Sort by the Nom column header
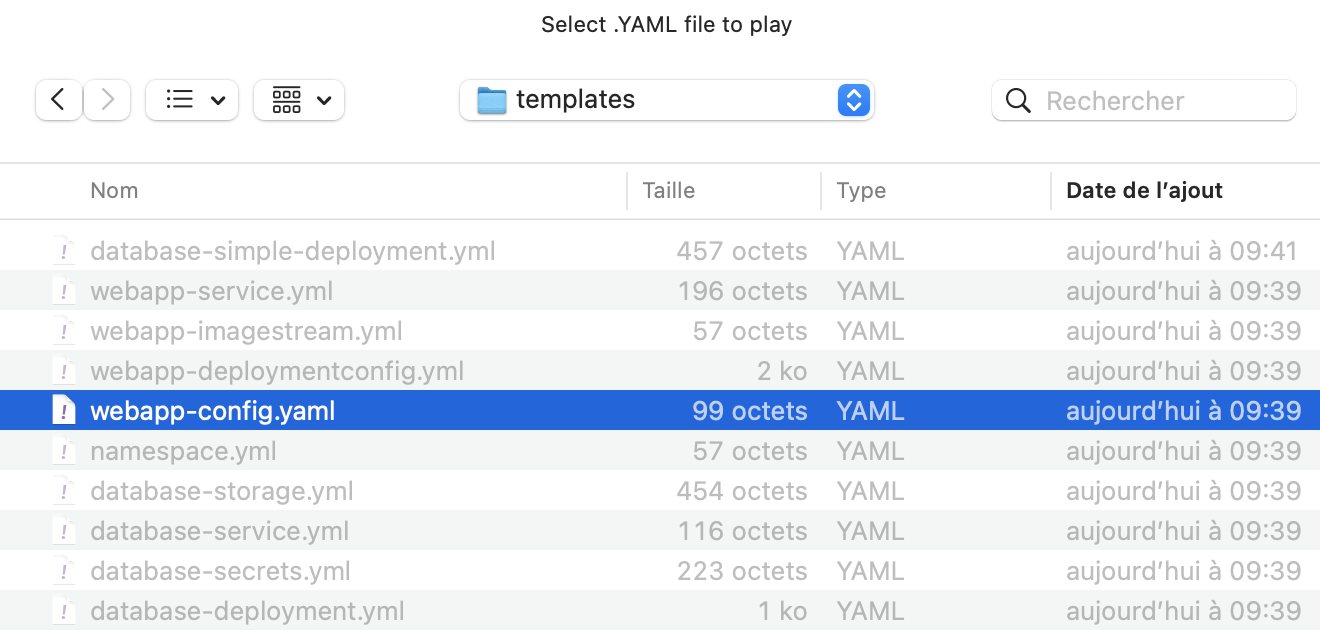This screenshot has width=1320, height=642. tap(114, 190)
